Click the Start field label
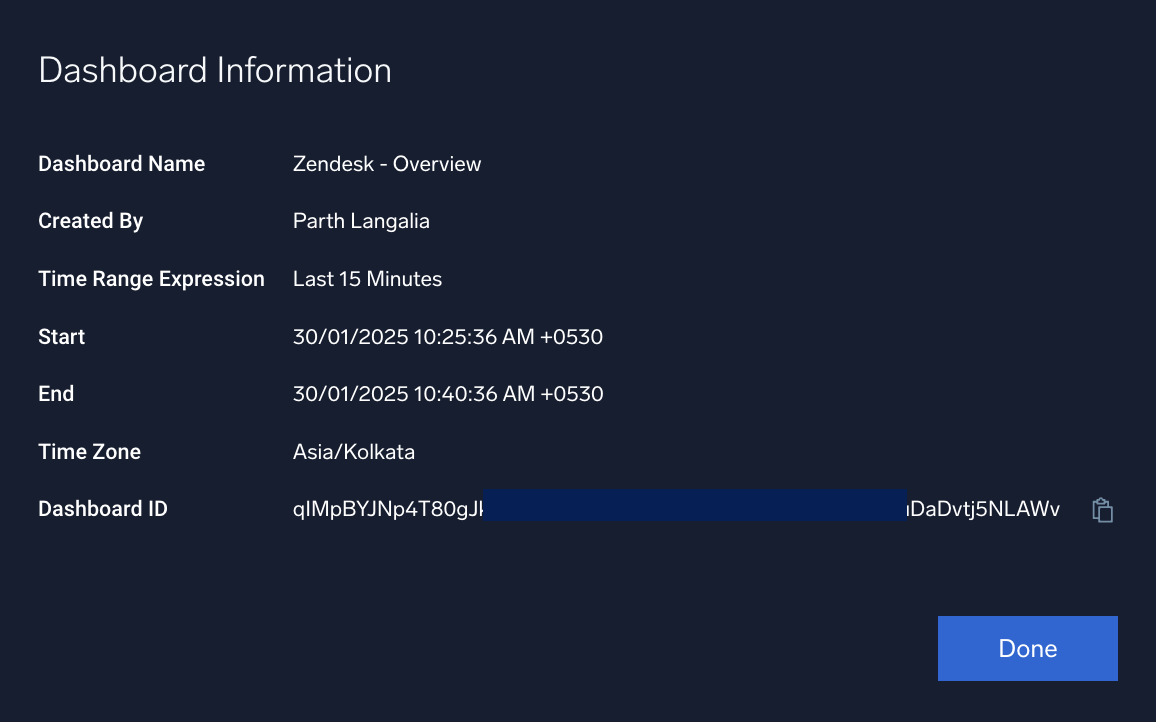Image resolution: width=1156 pixels, height=722 pixels. [61, 337]
